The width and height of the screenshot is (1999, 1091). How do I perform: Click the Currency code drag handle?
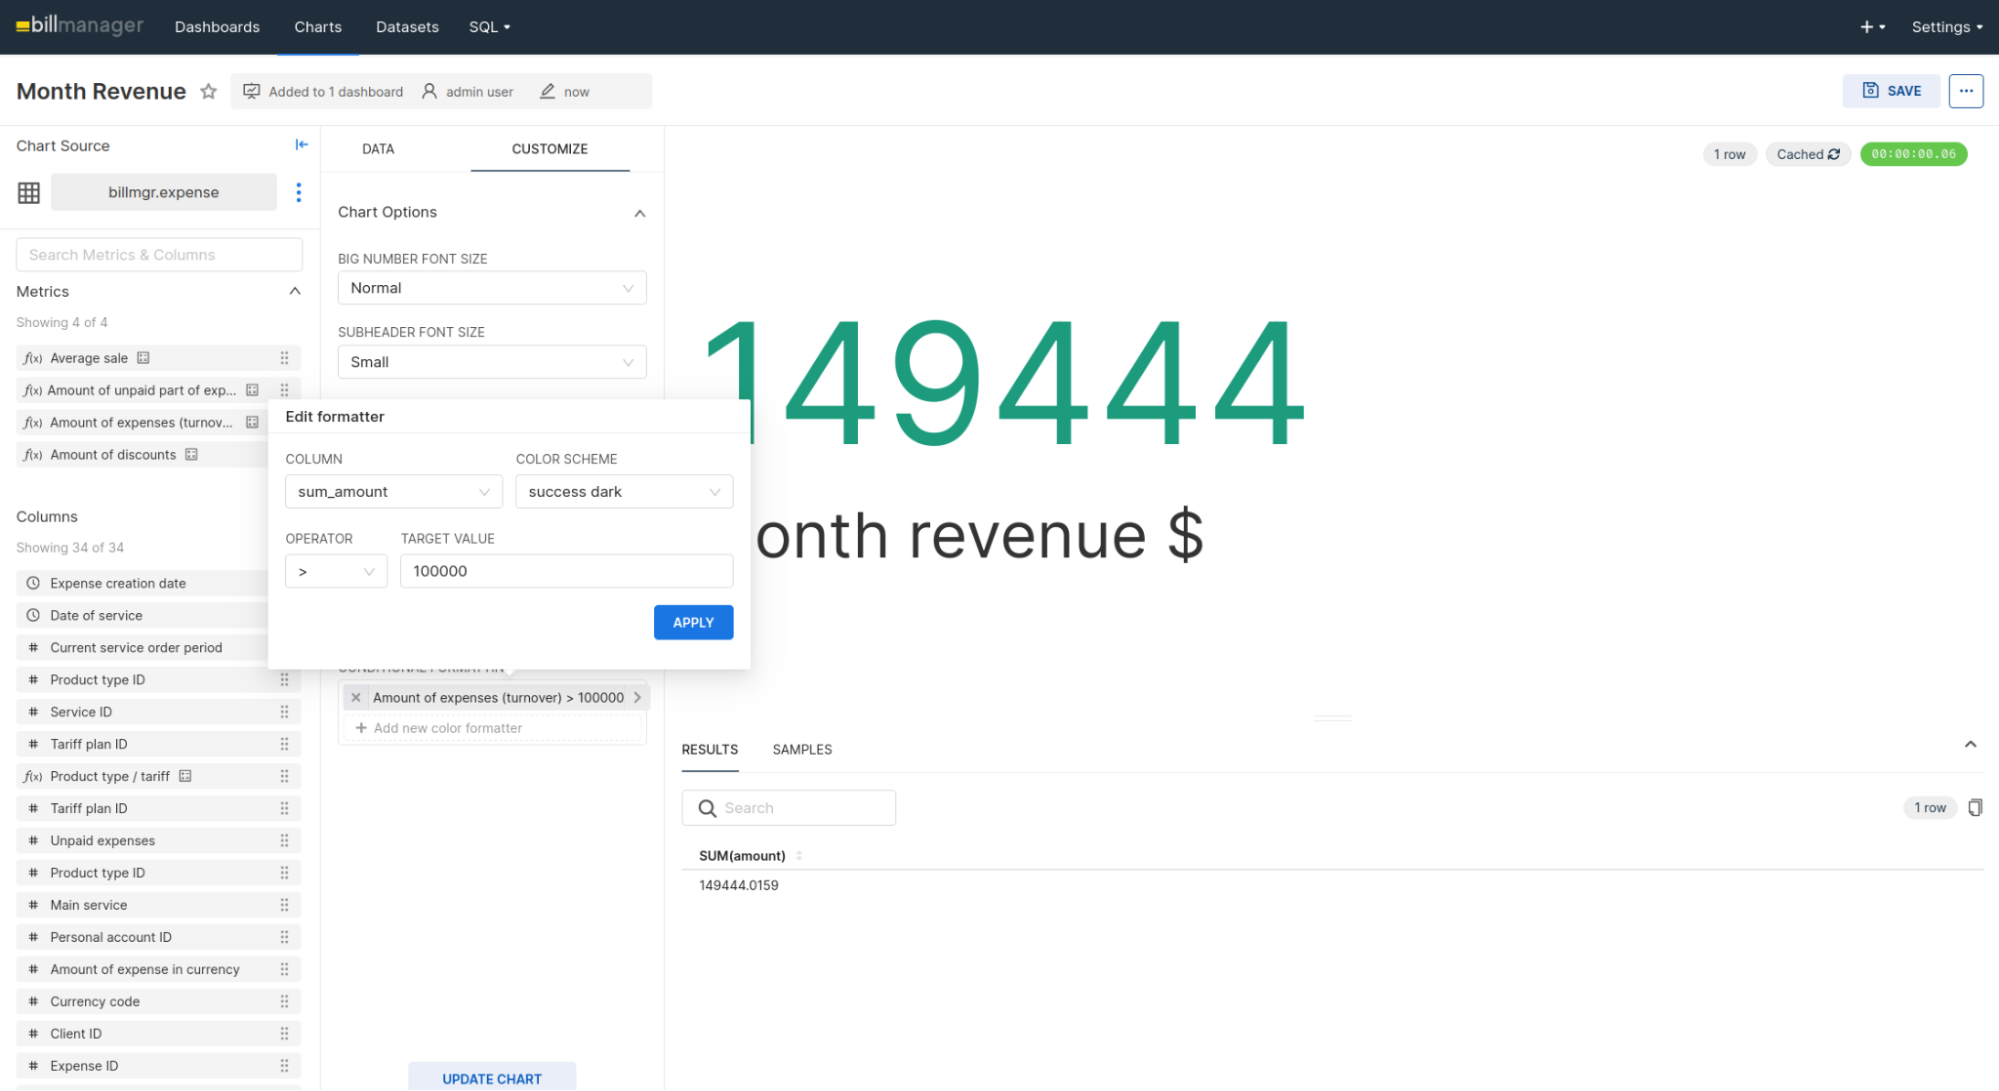point(284,1001)
